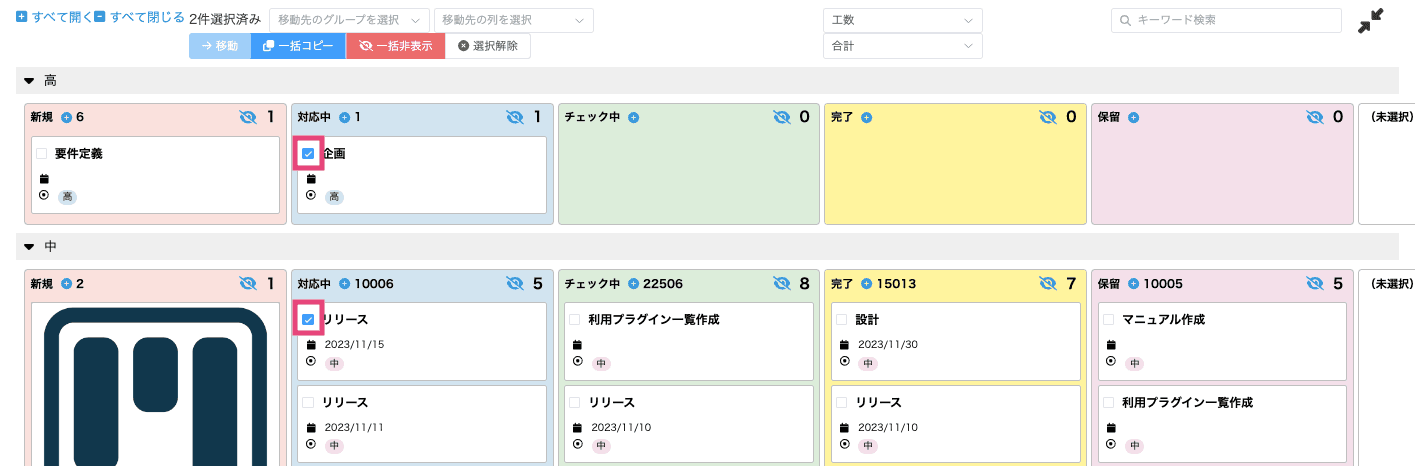Add a card via plus in 高 チェック中 column
Viewport: 1415px width, 466px height.
point(633,117)
